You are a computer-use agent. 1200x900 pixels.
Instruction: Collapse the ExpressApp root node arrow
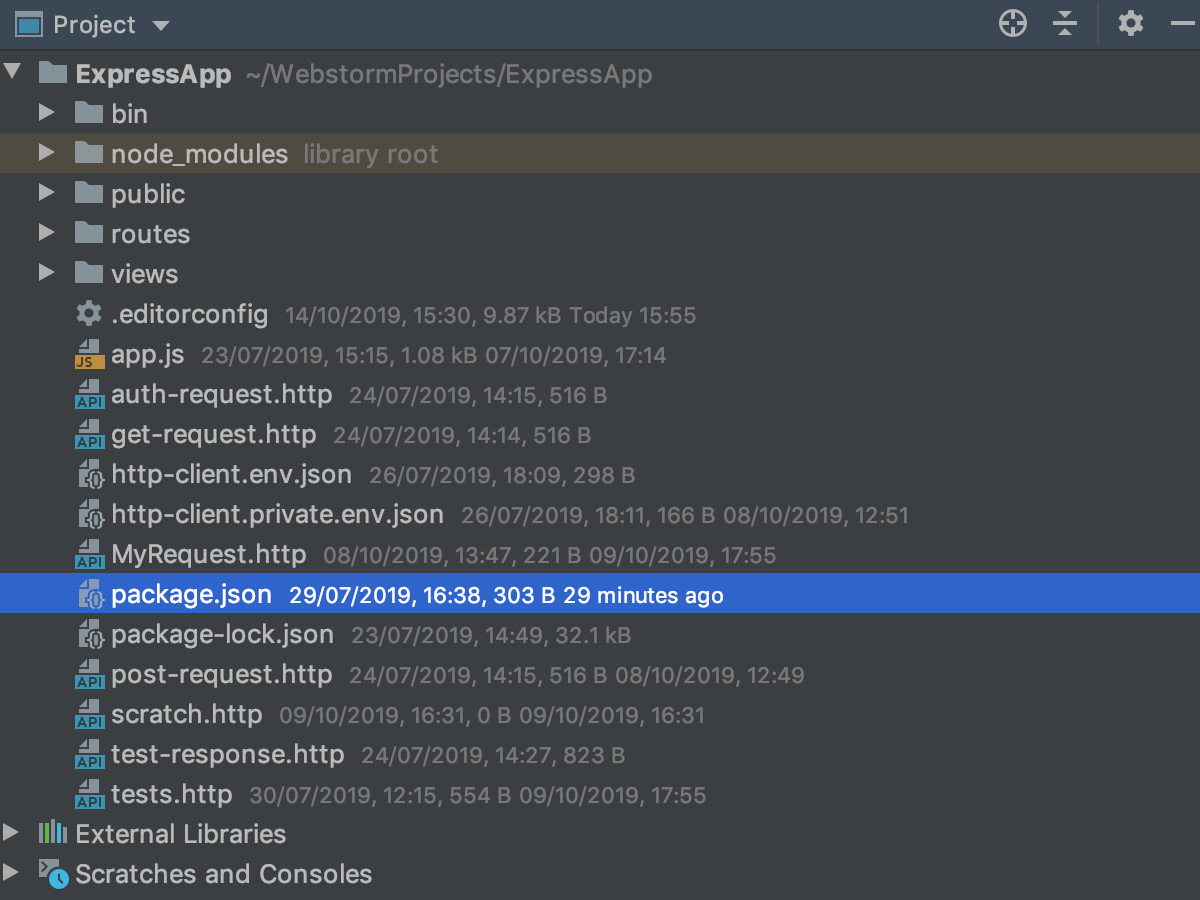(12, 73)
